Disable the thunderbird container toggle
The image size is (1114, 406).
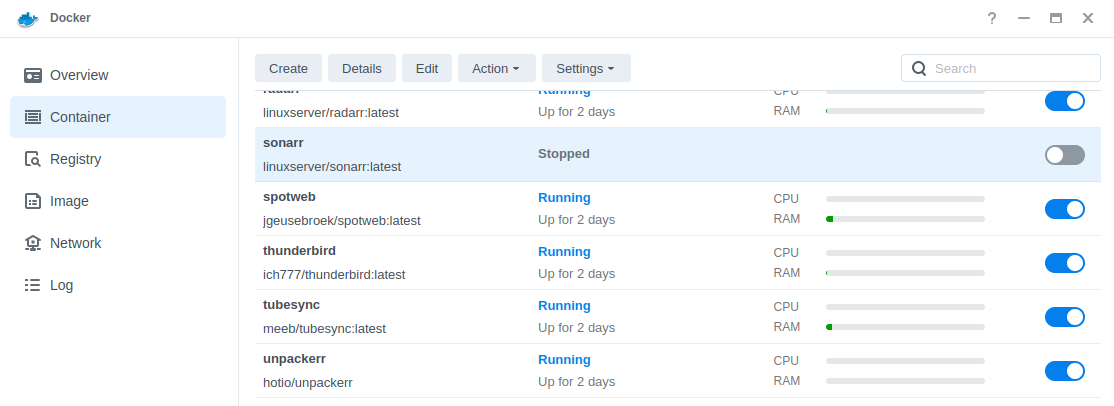pyautogui.click(x=1064, y=263)
